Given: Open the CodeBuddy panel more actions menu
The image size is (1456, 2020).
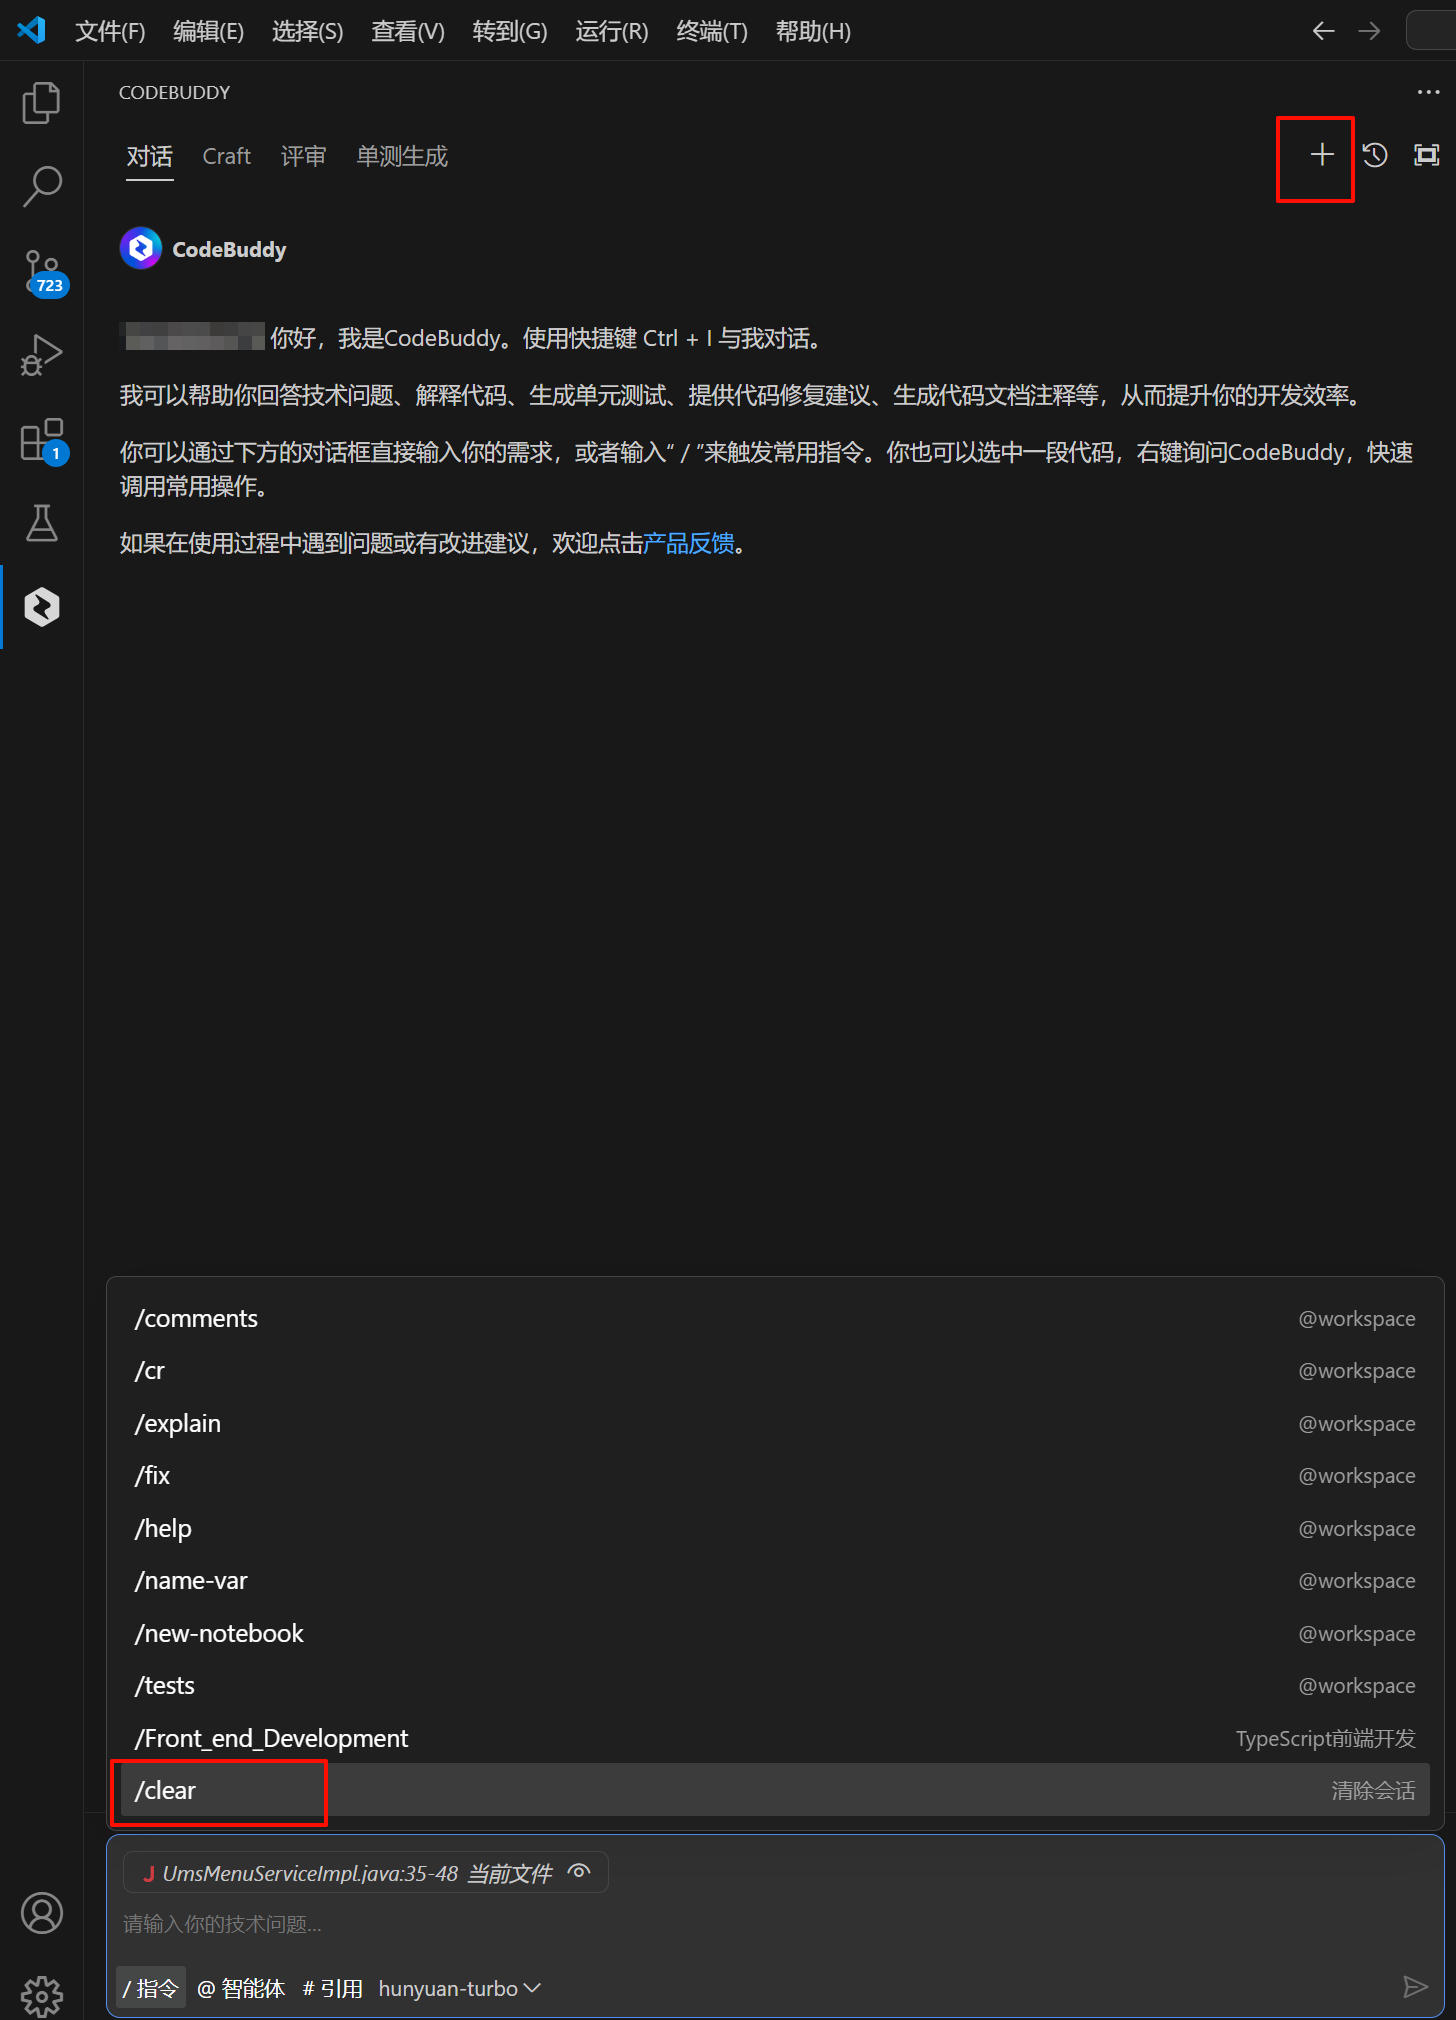Looking at the screenshot, I should tap(1428, 92).
